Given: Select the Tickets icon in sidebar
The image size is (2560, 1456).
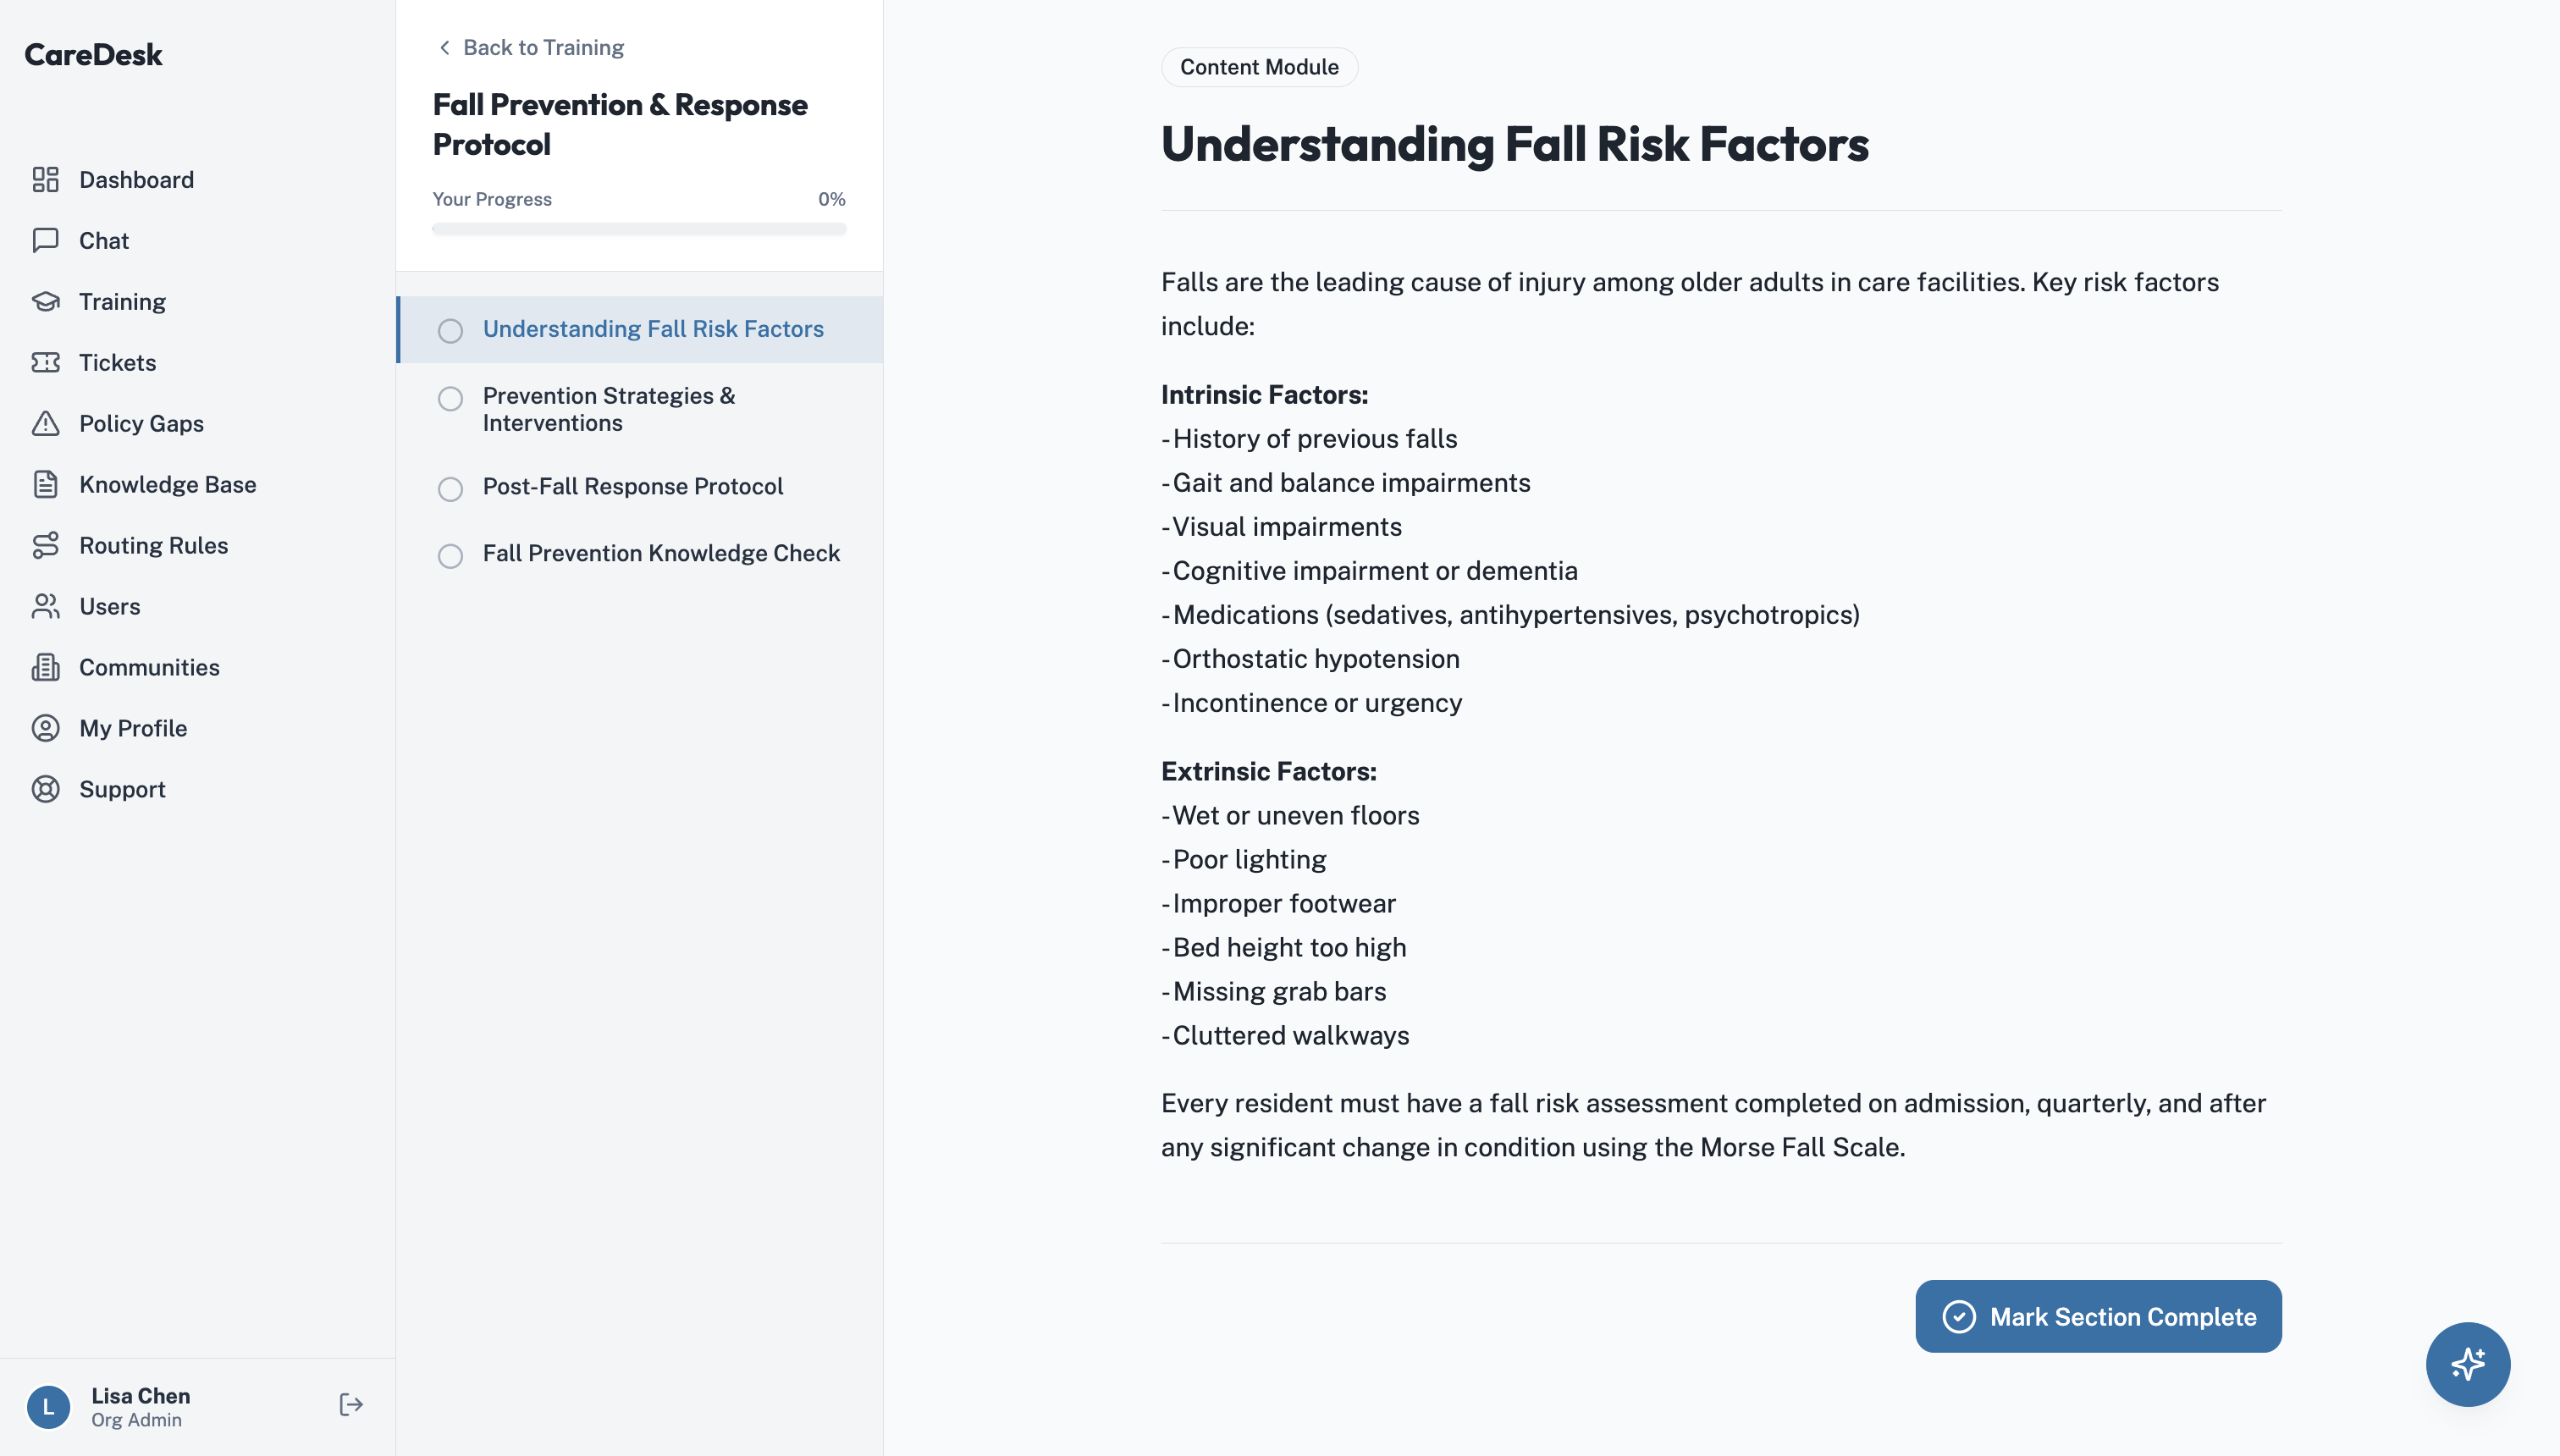Looking at the screenshot, I should 45,363.
